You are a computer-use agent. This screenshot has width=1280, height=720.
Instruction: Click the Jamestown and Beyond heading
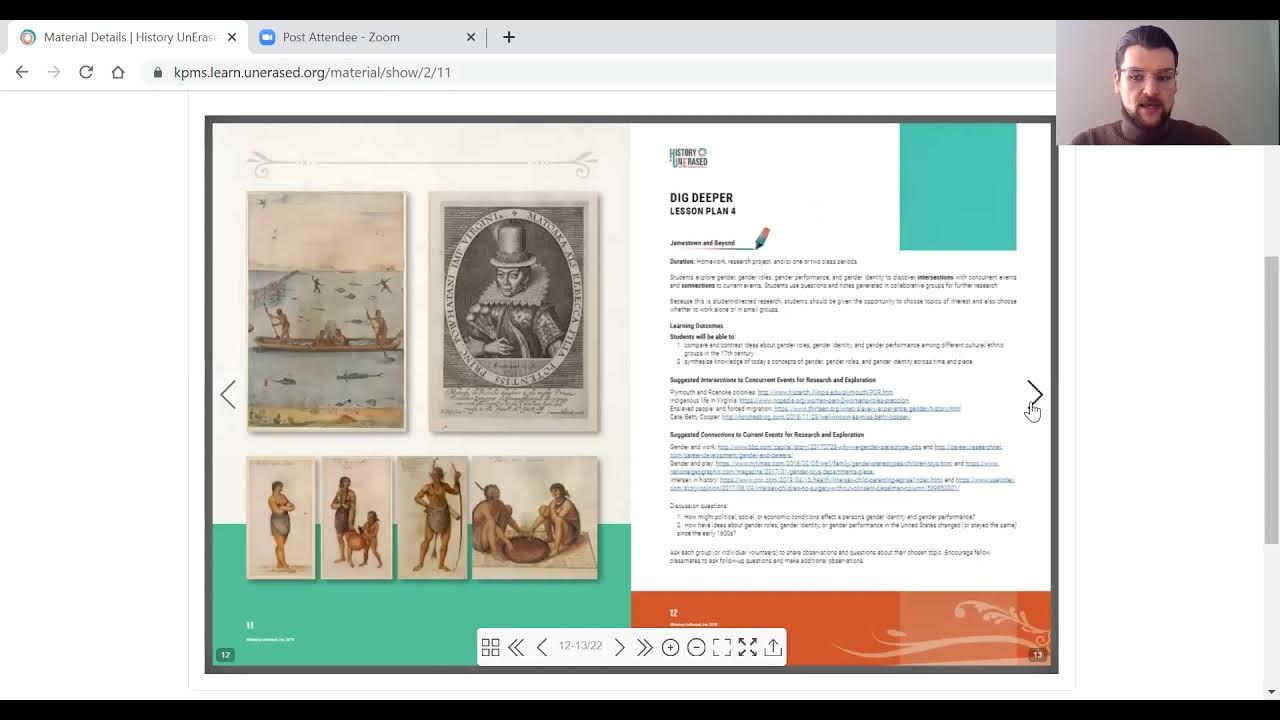point(702,243)
